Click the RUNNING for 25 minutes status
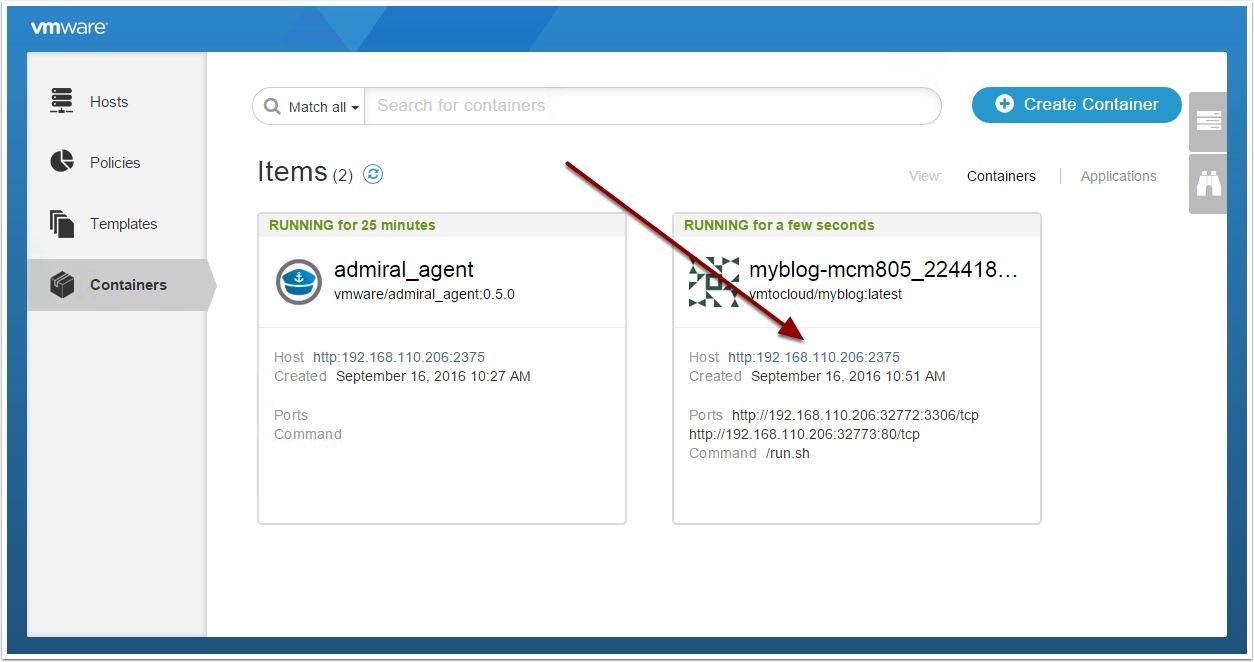 [352, 225]
